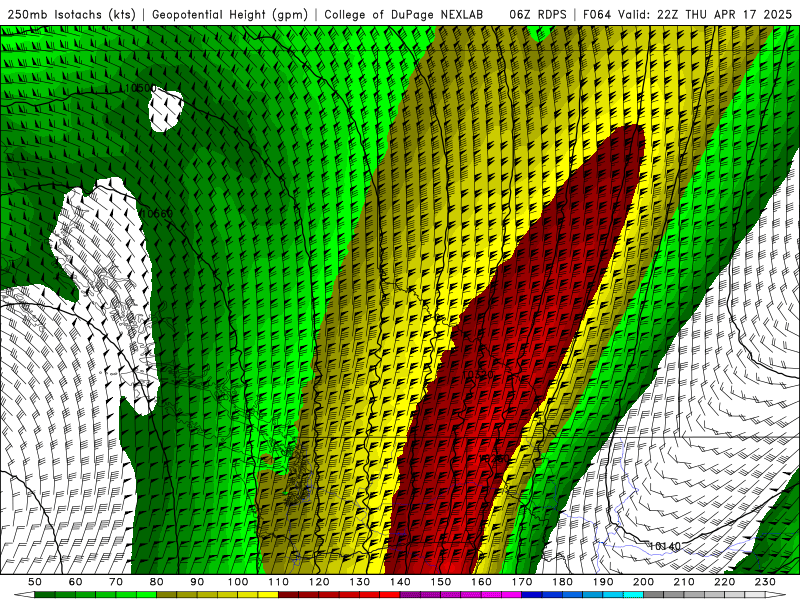Click the '06Z RDPS' model run label
800x600 pixels.
click(538, 15)
